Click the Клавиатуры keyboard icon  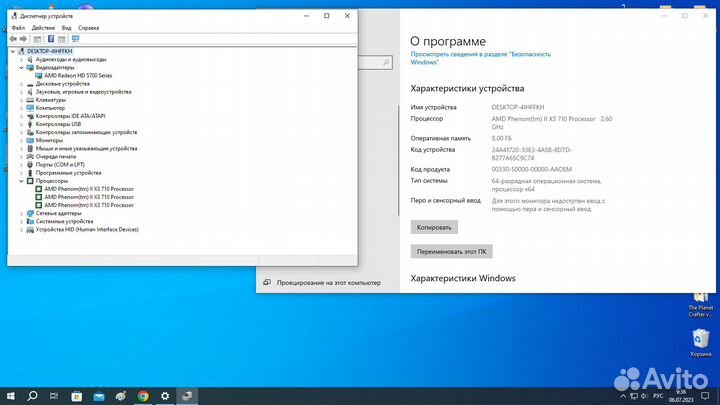click(30, 100)
